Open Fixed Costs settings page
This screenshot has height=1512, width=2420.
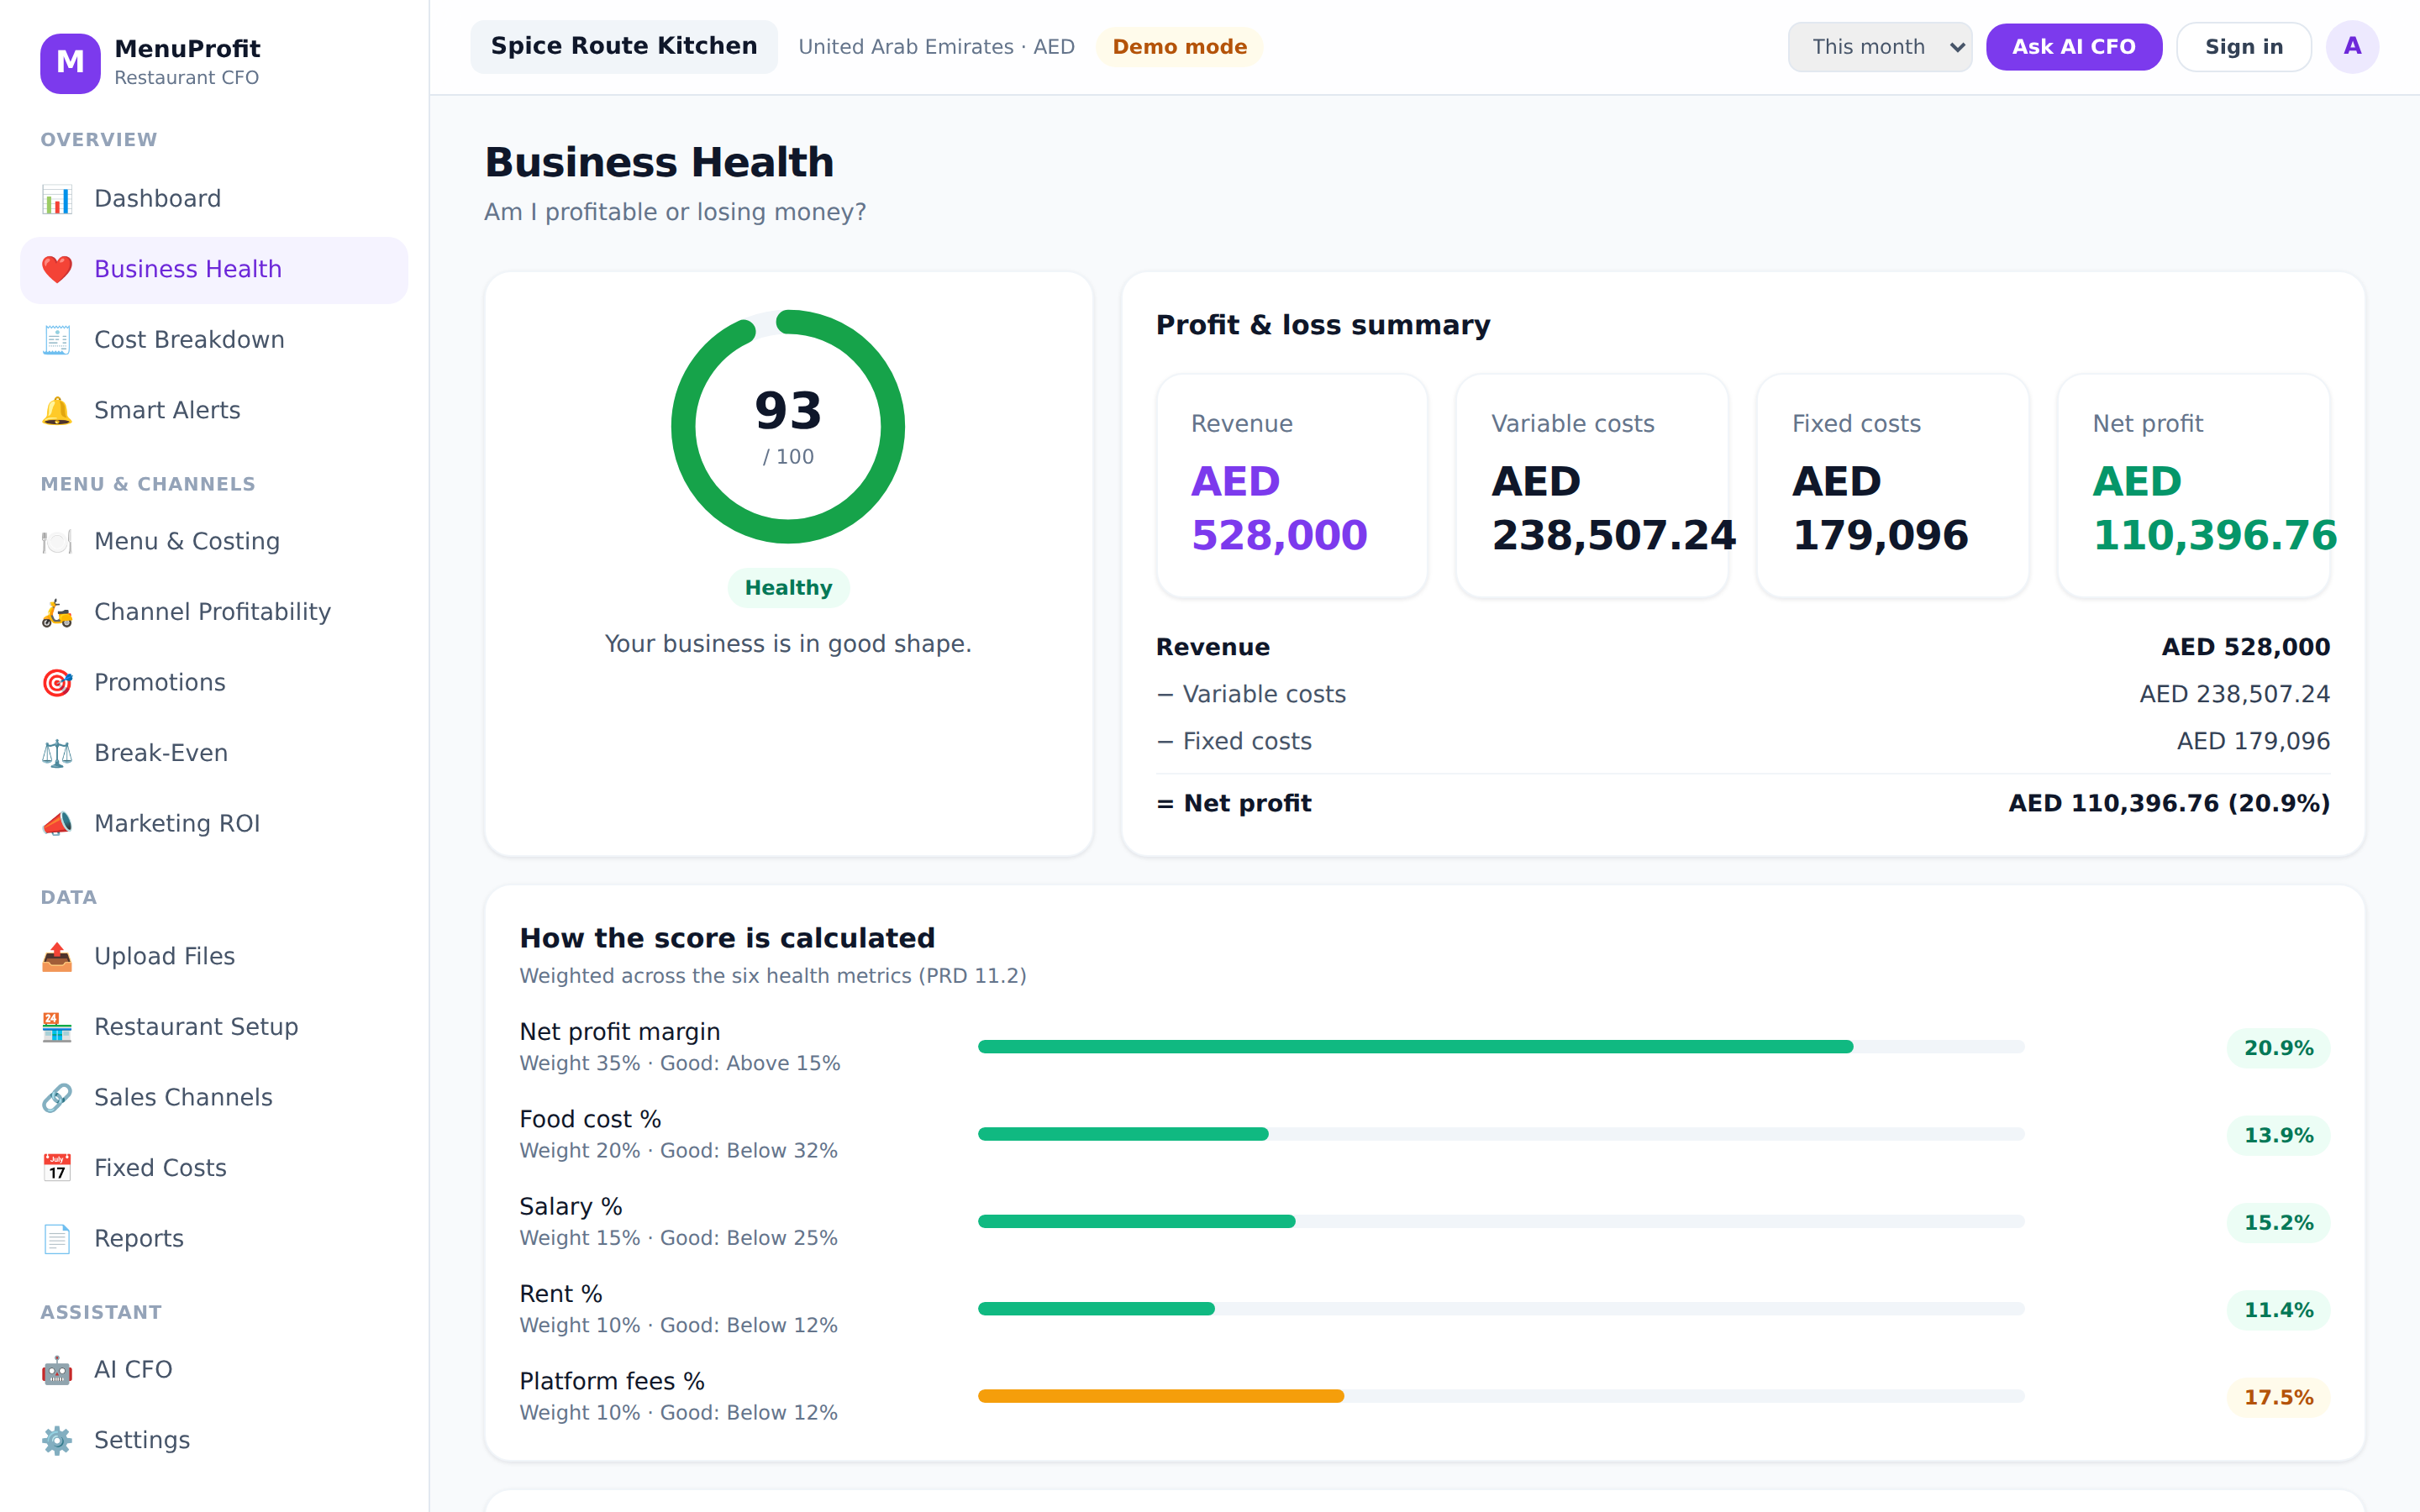pos(214,1168)
